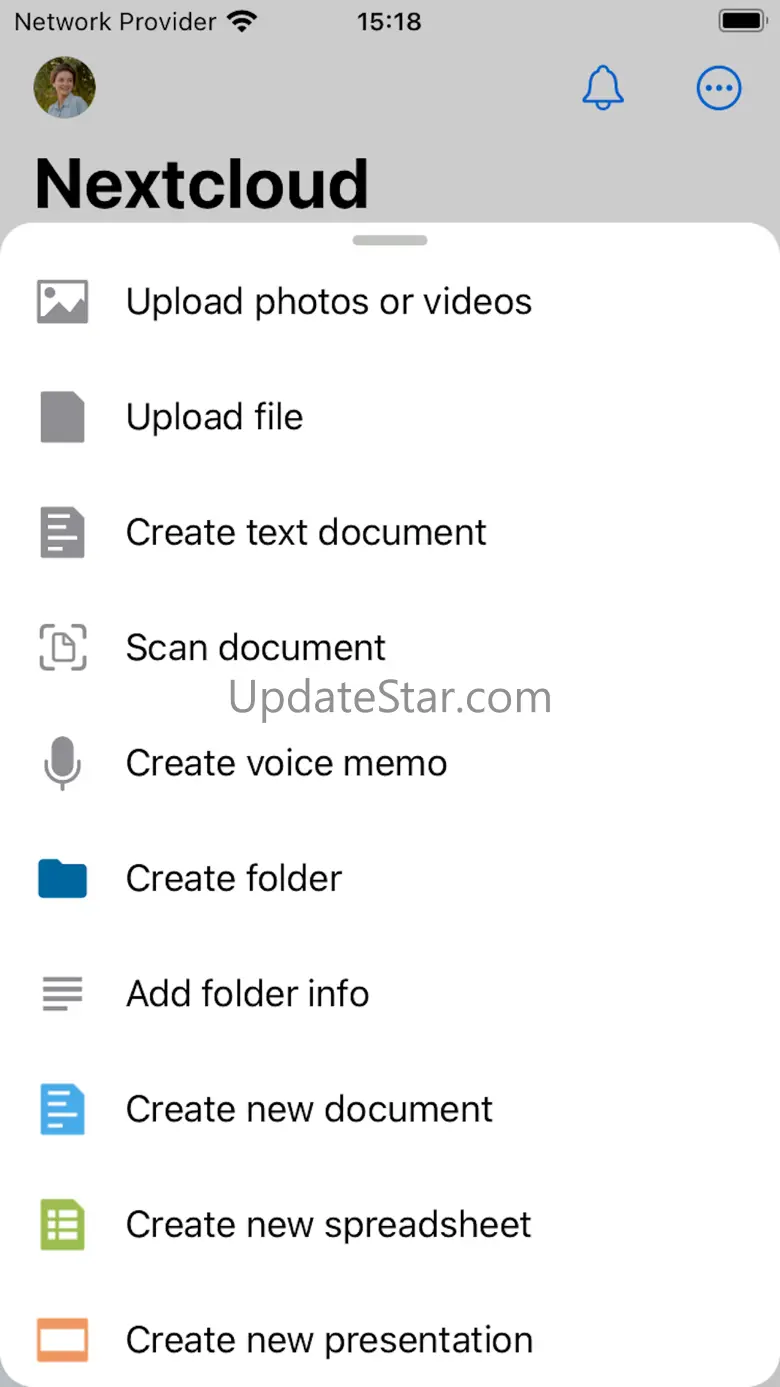
Task: Choose Scan document
Action: click(390, 647)
